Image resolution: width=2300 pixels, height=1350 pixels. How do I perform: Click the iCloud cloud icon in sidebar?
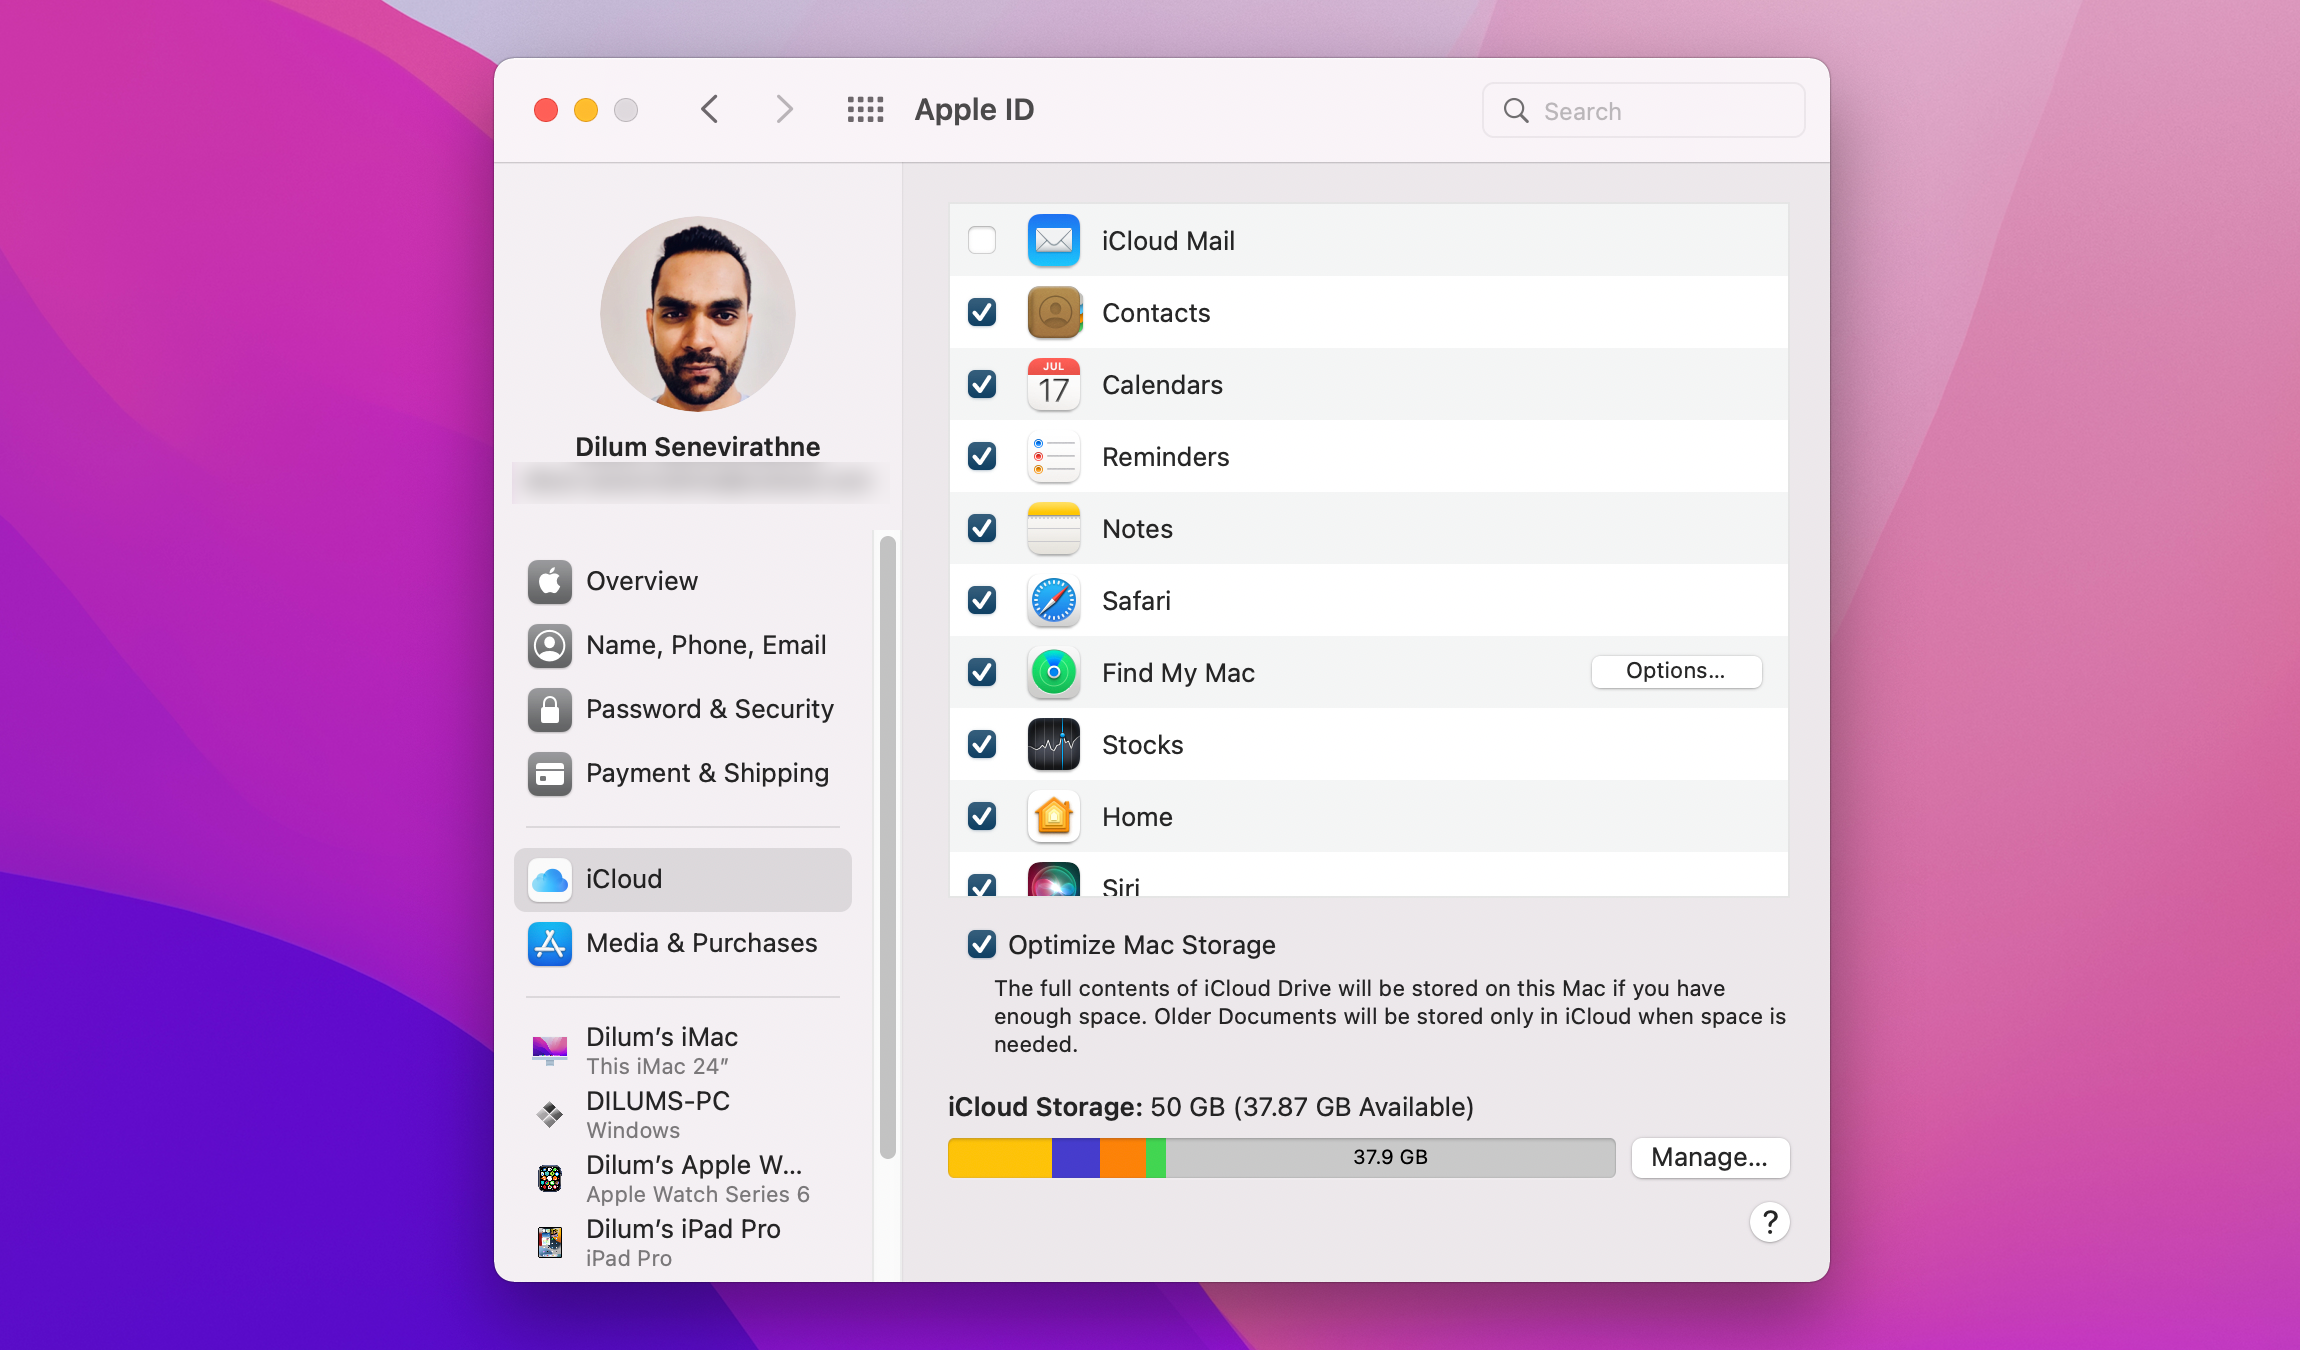point(550,879)
